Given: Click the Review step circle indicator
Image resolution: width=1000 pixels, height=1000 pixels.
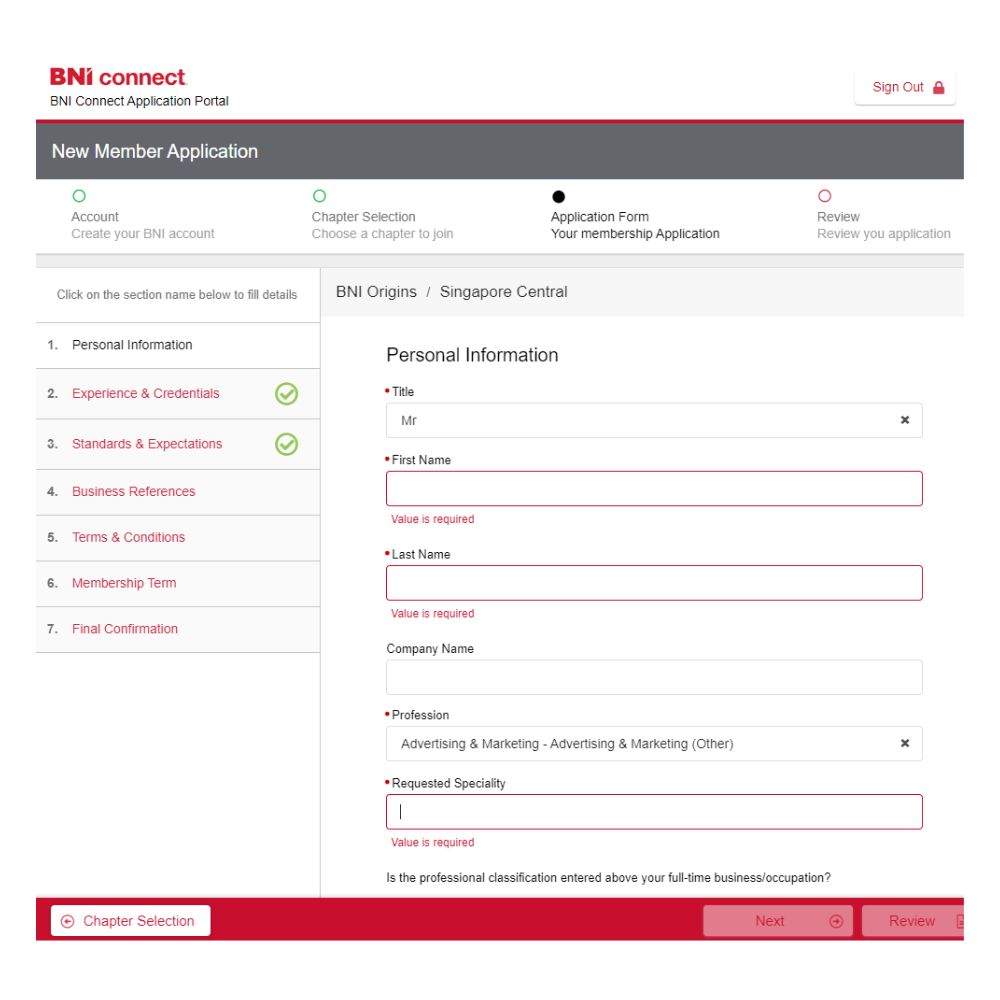Looking at the screenshot, I should (x=824, y=197).
